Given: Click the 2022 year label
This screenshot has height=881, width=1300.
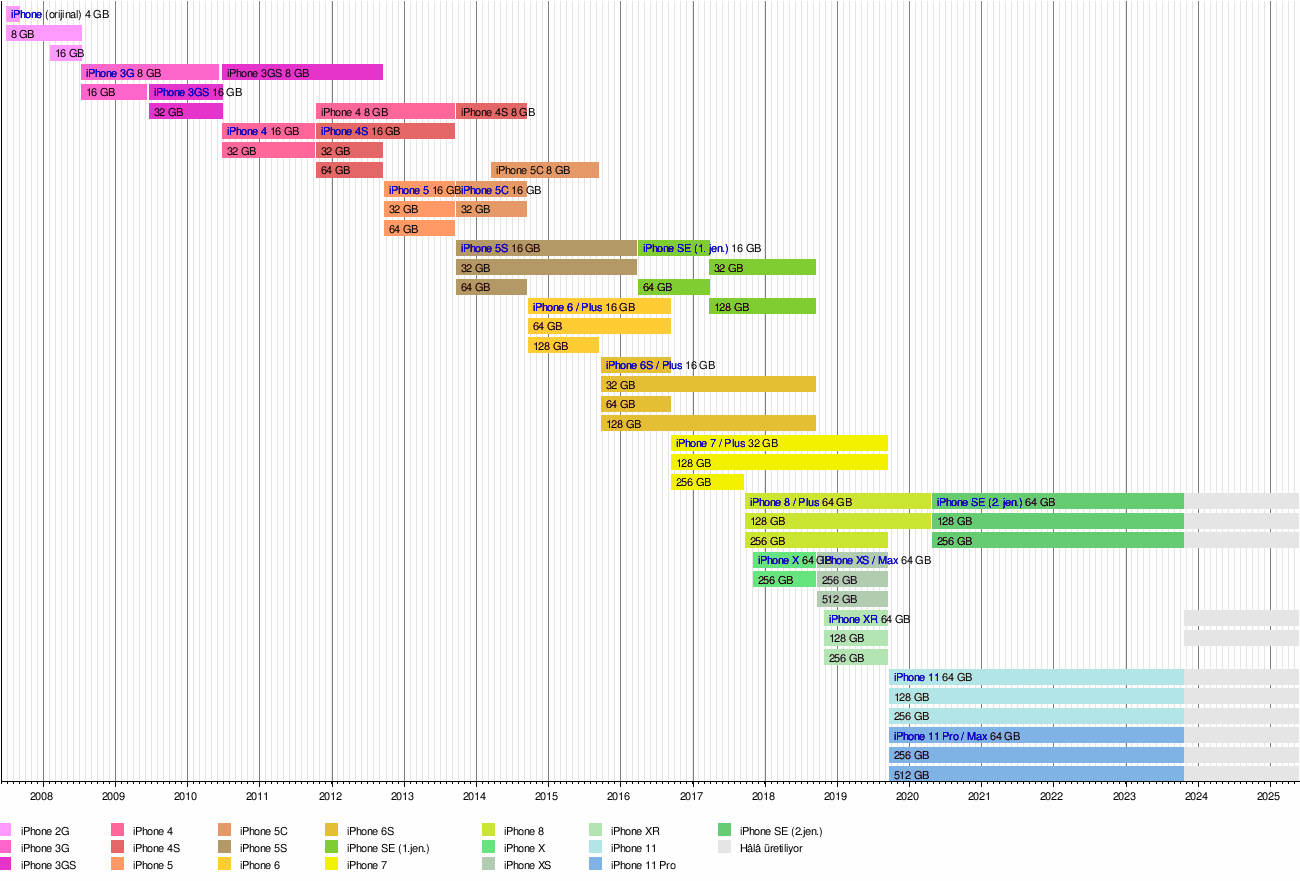Looking at the screenshot, I should tap(1052, 797).
